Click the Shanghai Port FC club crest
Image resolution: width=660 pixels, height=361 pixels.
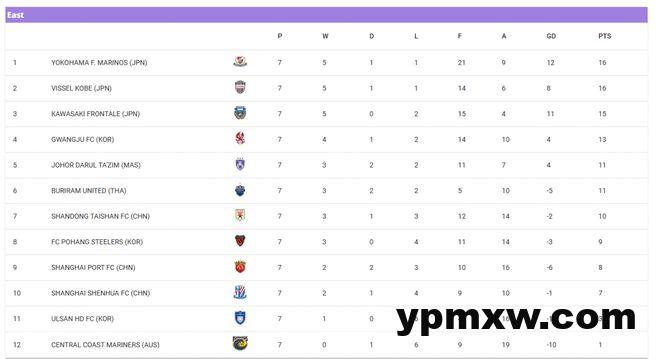[x=240, y=267]
